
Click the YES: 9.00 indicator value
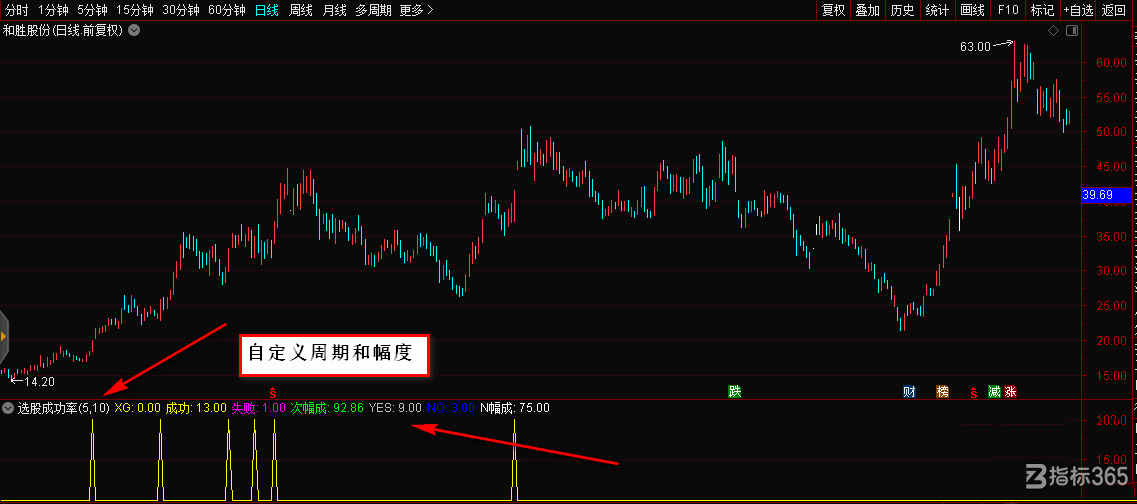(x=395, y=408)
